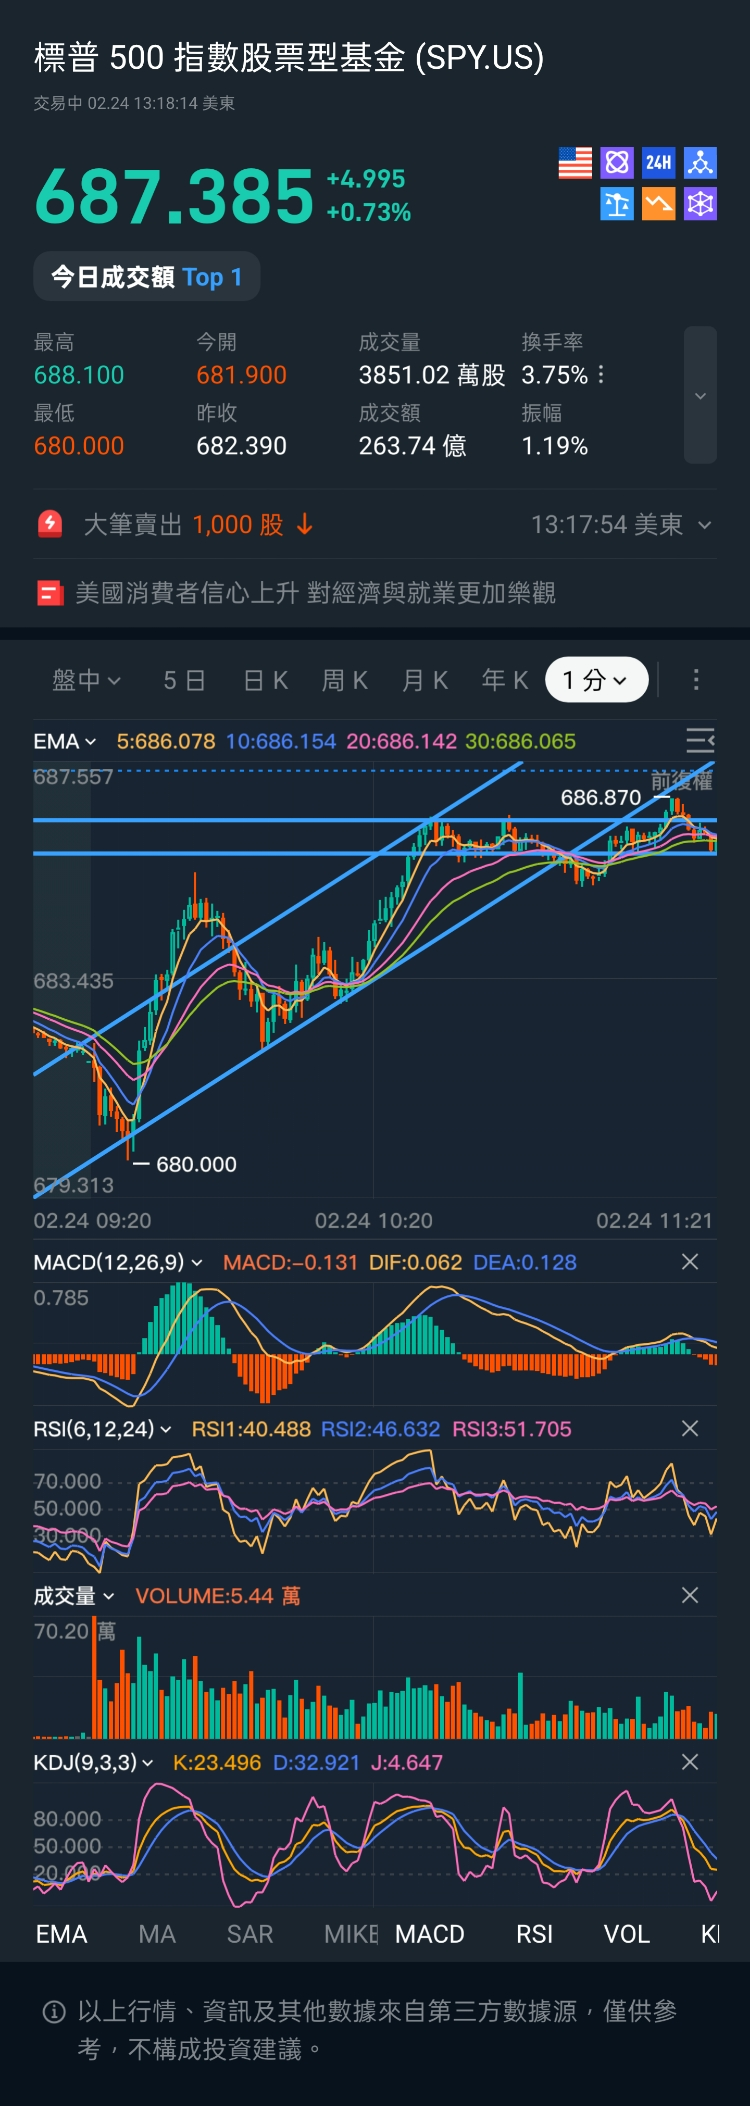
Task: Tap the balance scale icon
Action: 617,204
